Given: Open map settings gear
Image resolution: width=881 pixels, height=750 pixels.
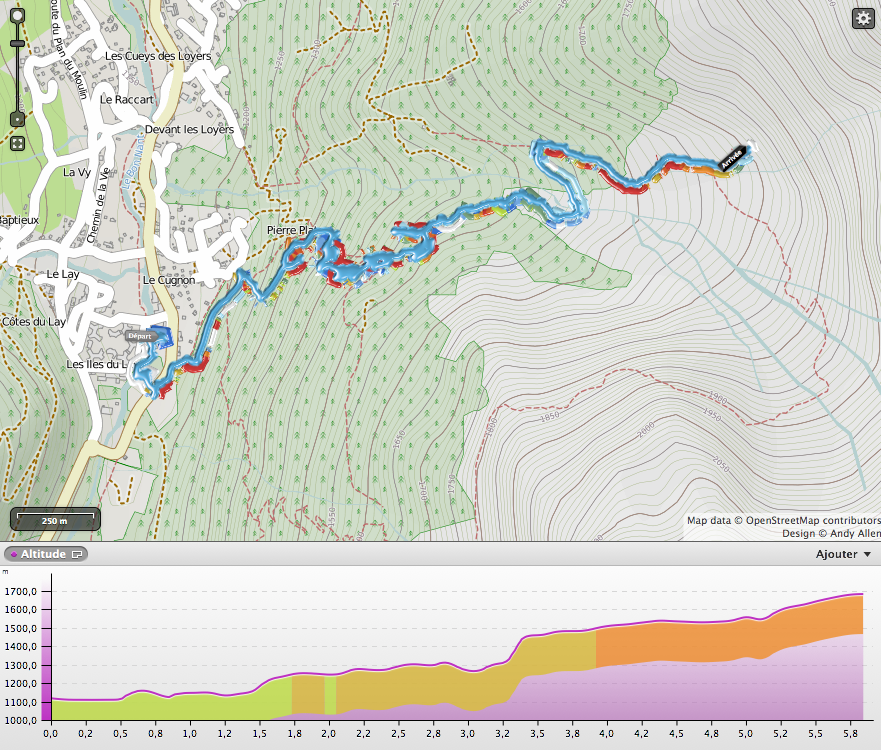Looking at the screenshot, I should (x=862, y=18).
